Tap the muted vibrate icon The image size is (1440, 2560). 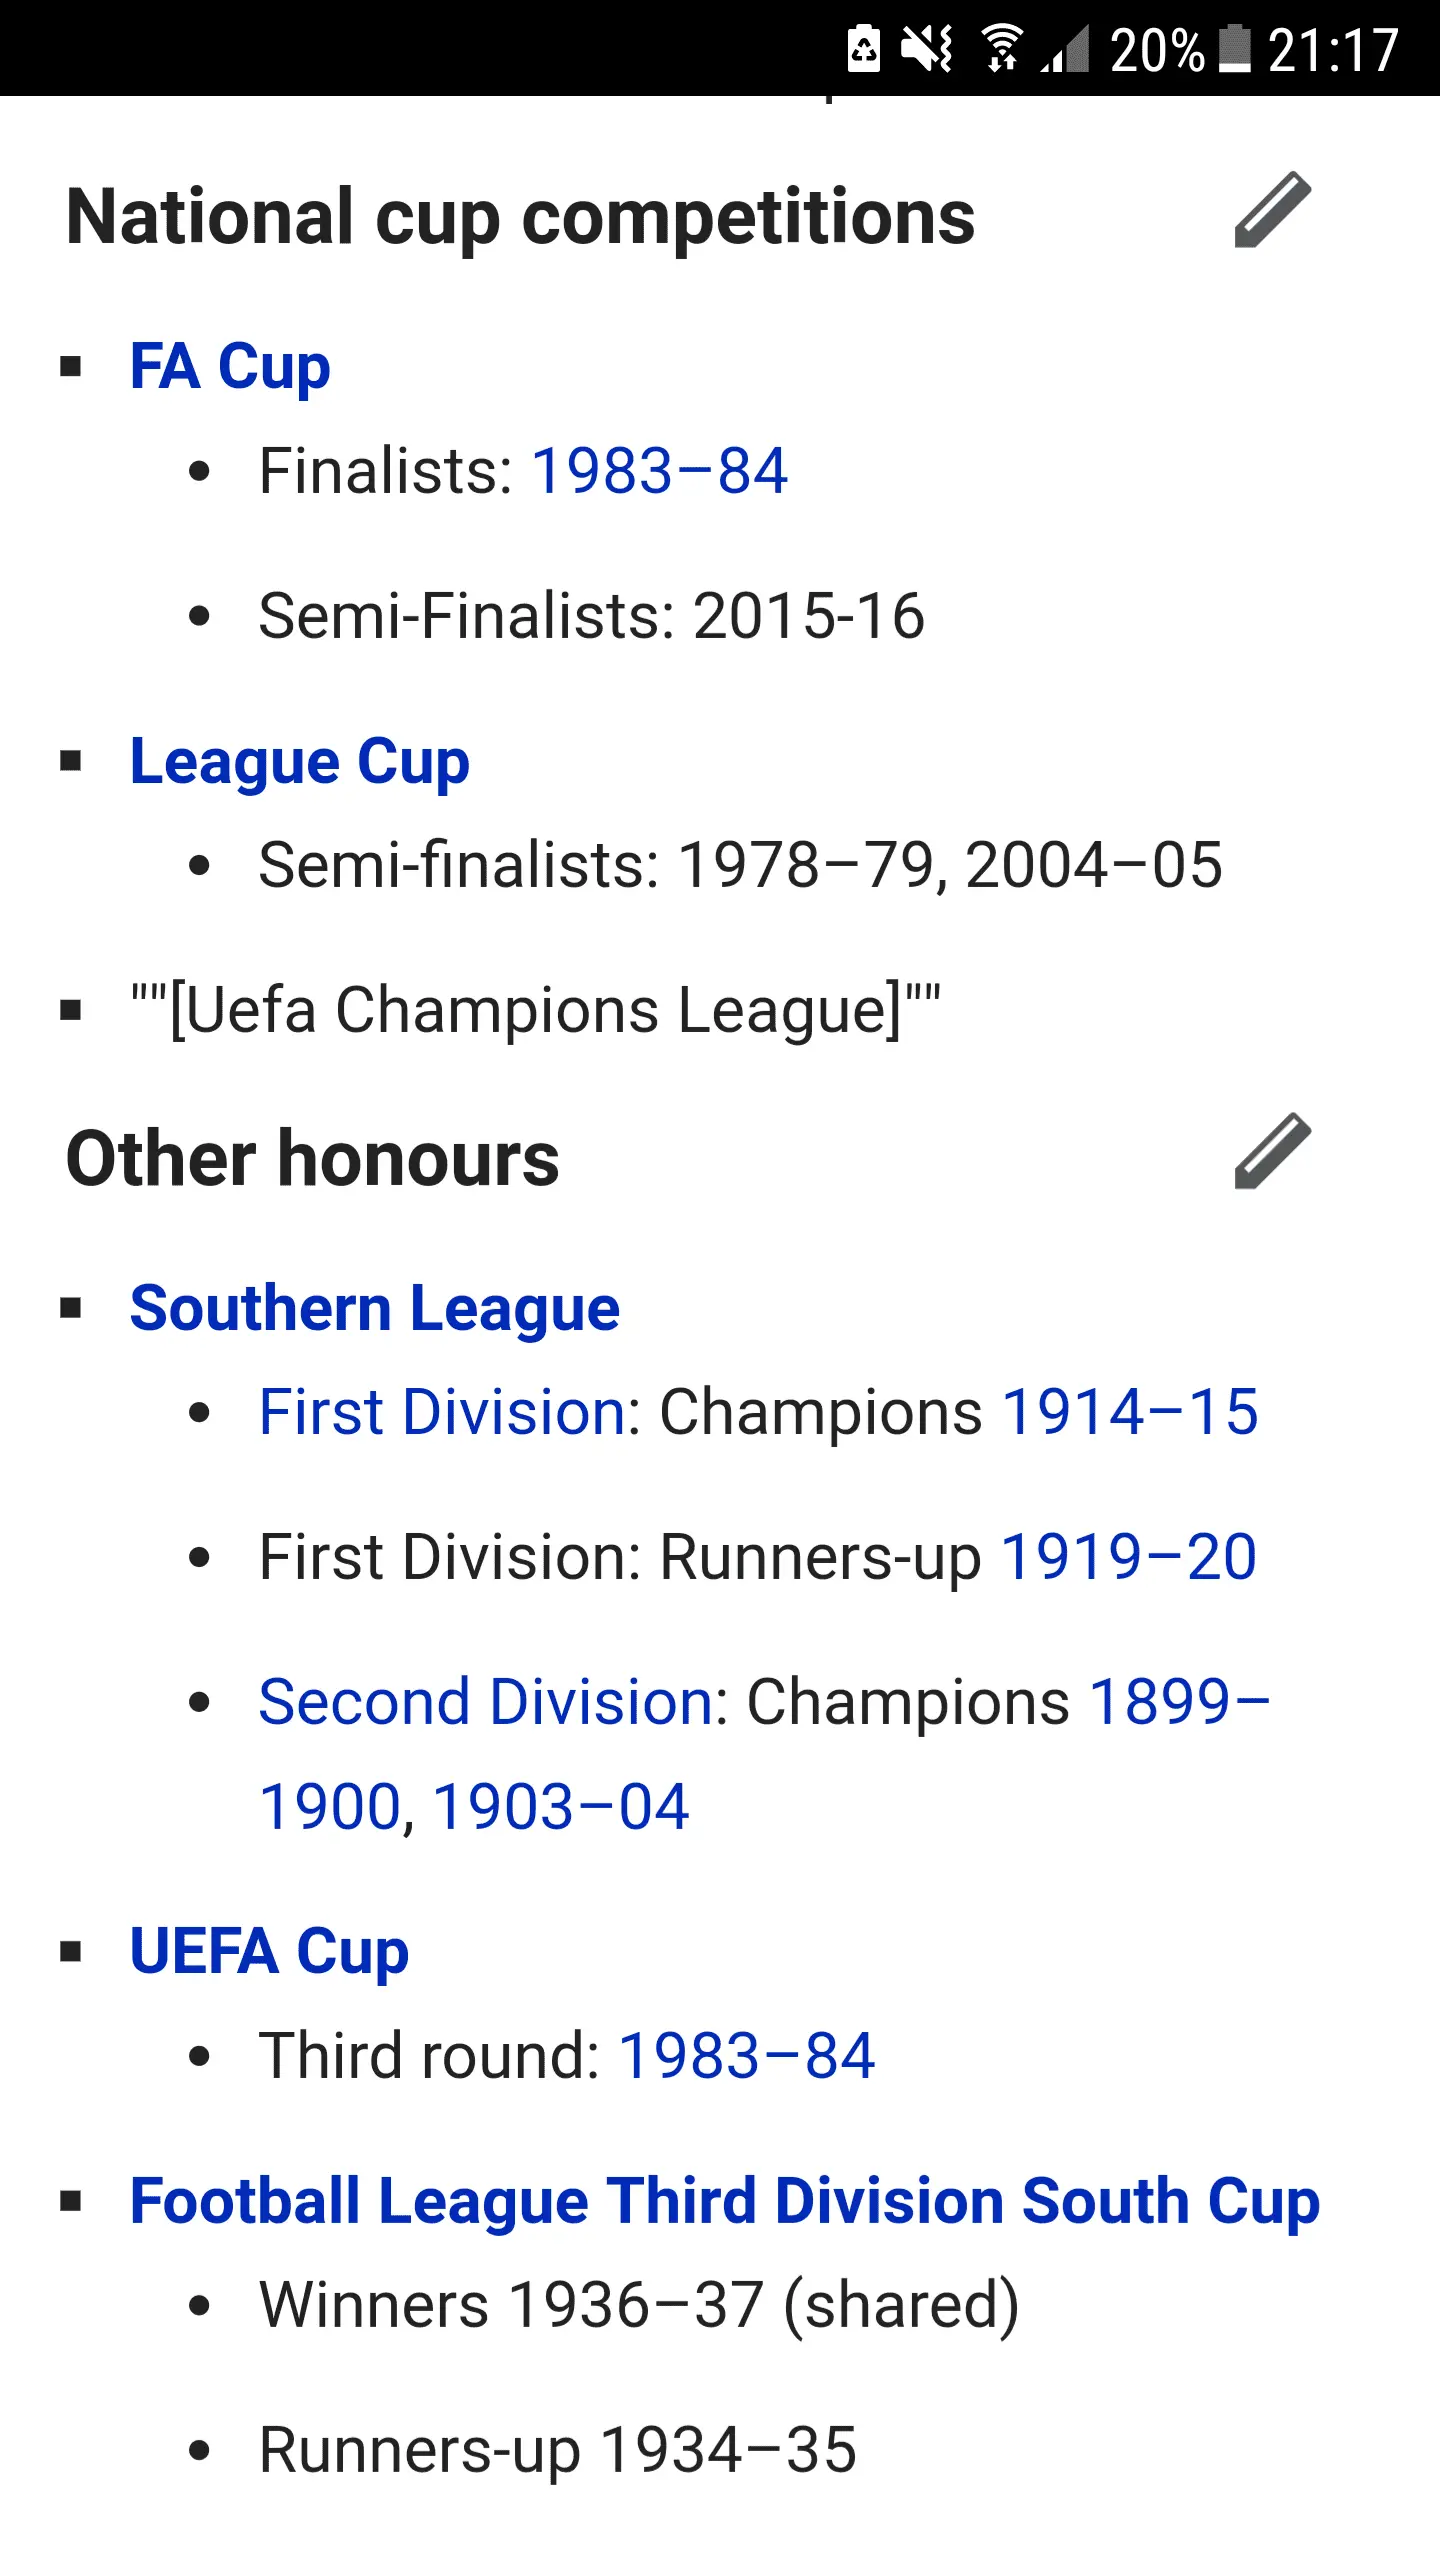click(927, 48)
